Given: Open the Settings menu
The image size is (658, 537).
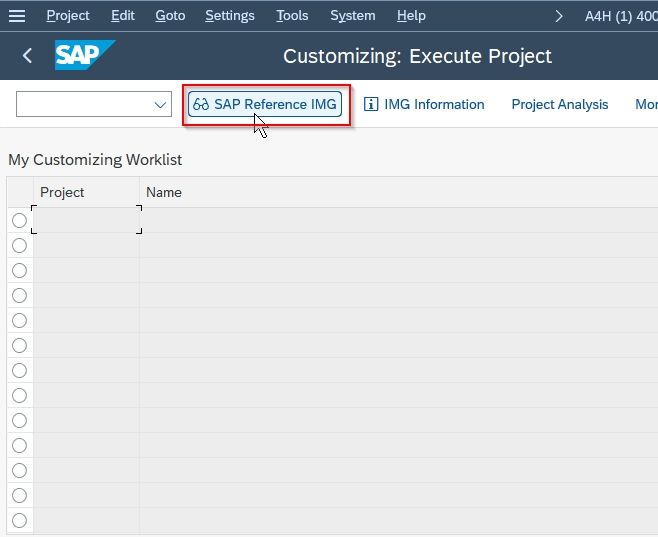Looking at the screenshot, I should 230,16.
